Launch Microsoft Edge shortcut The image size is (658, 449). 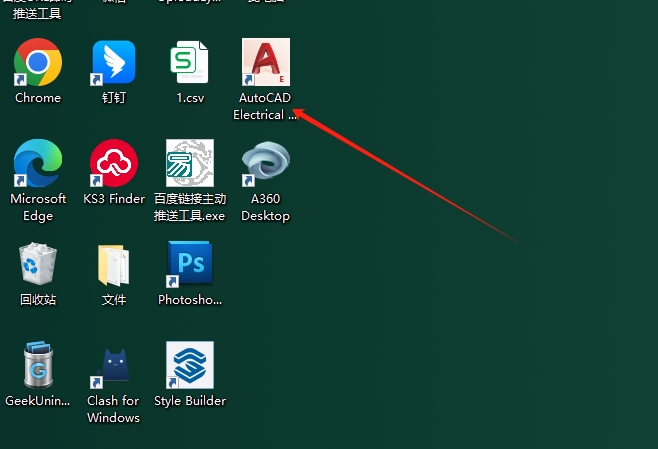(38, 163)
